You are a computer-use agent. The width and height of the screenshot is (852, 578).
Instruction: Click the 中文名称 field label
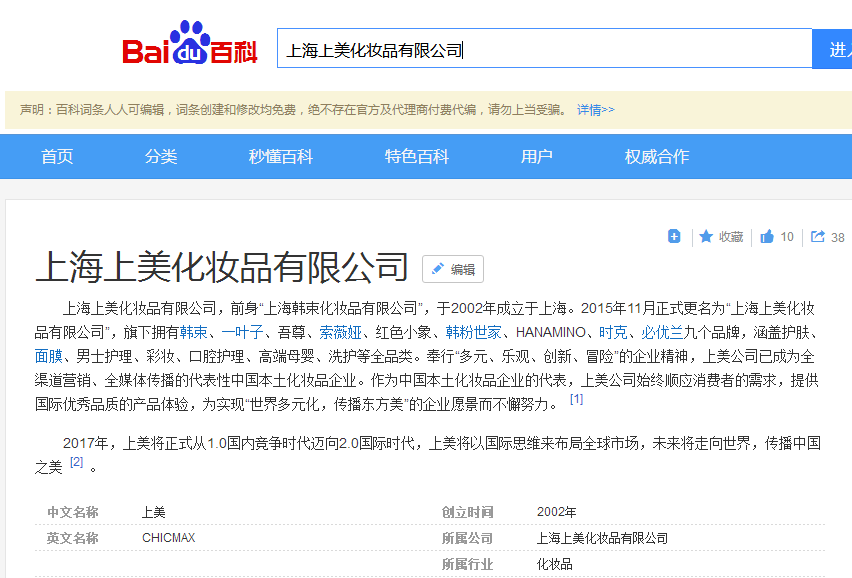point(73,512)
